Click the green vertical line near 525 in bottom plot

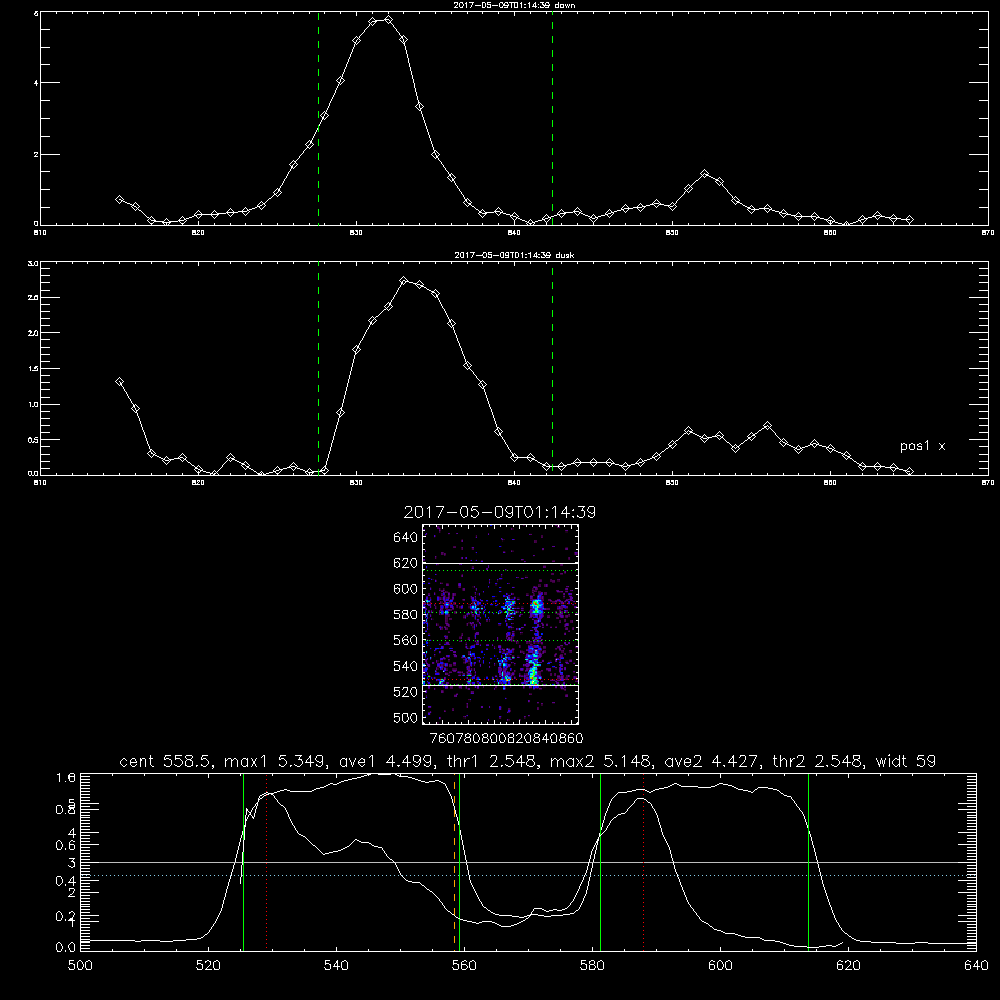pyautogui.click(x=243, y=861)
